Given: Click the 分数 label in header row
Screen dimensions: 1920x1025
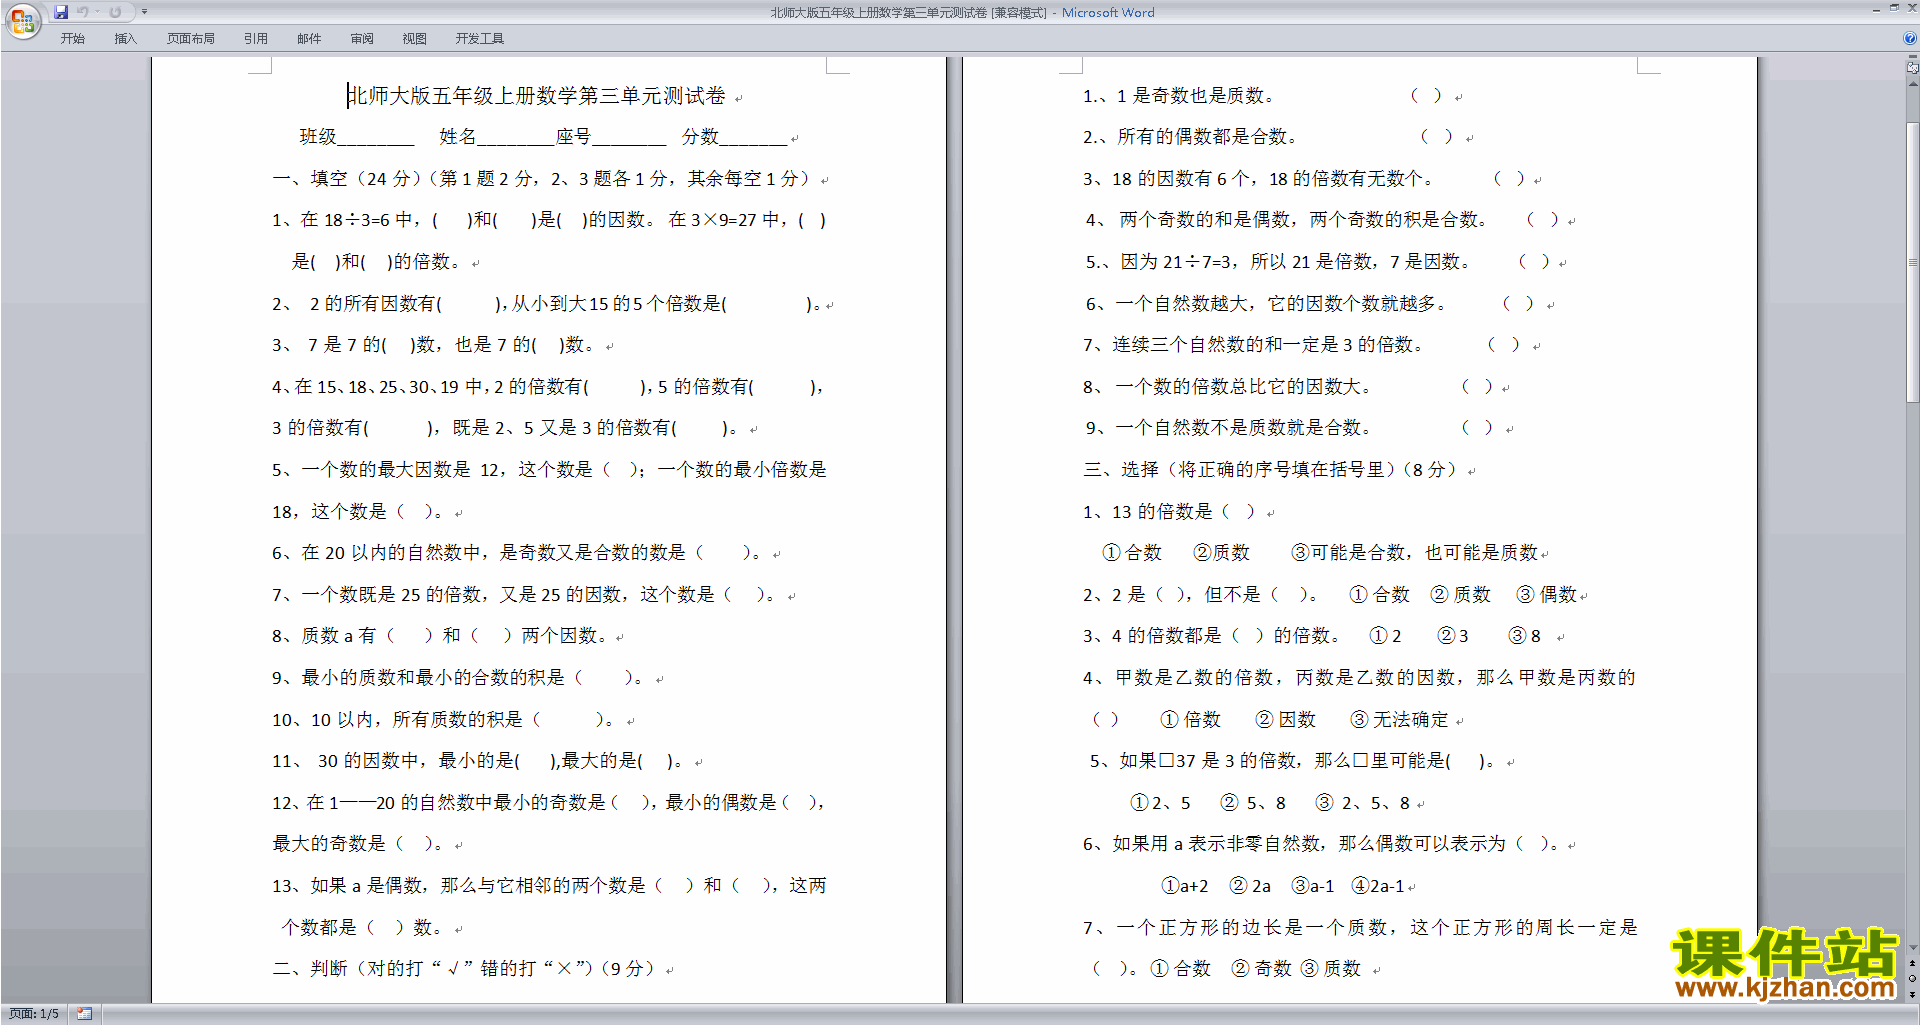Looking at the screenshot, I should point(700,137).
